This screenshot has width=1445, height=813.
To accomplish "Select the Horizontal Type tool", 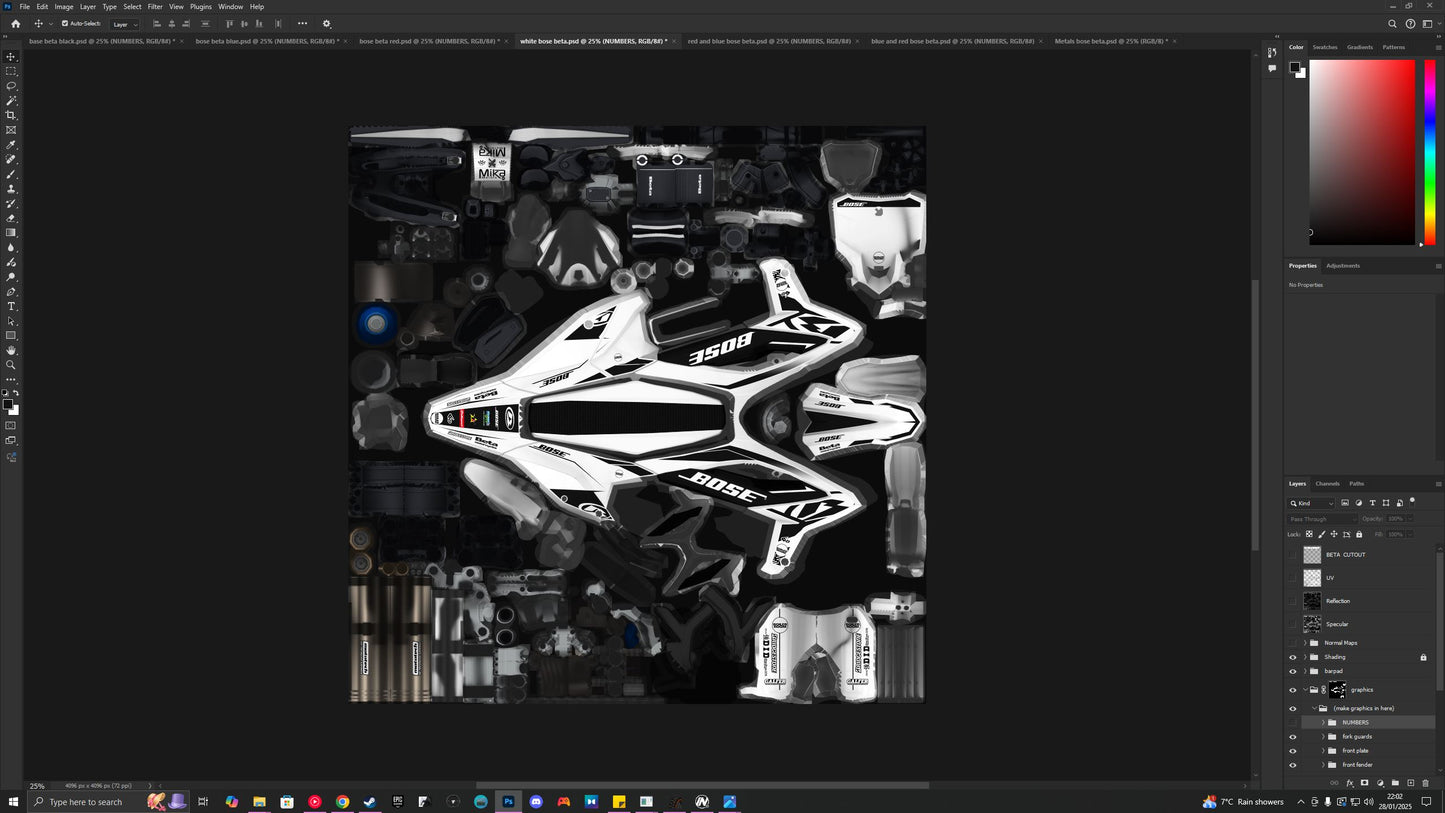I will pos(11,306).
